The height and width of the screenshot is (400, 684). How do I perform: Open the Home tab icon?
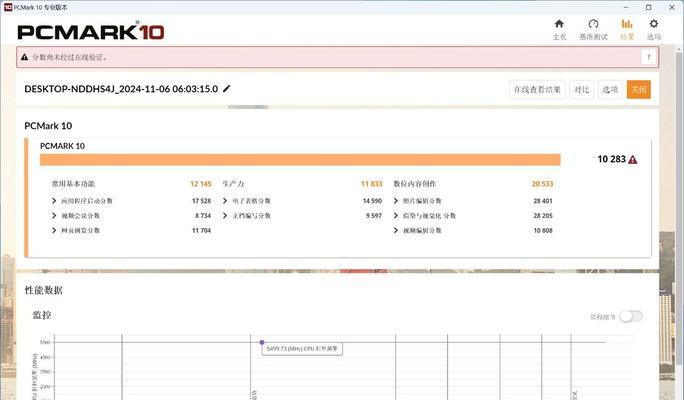point(559,24)
